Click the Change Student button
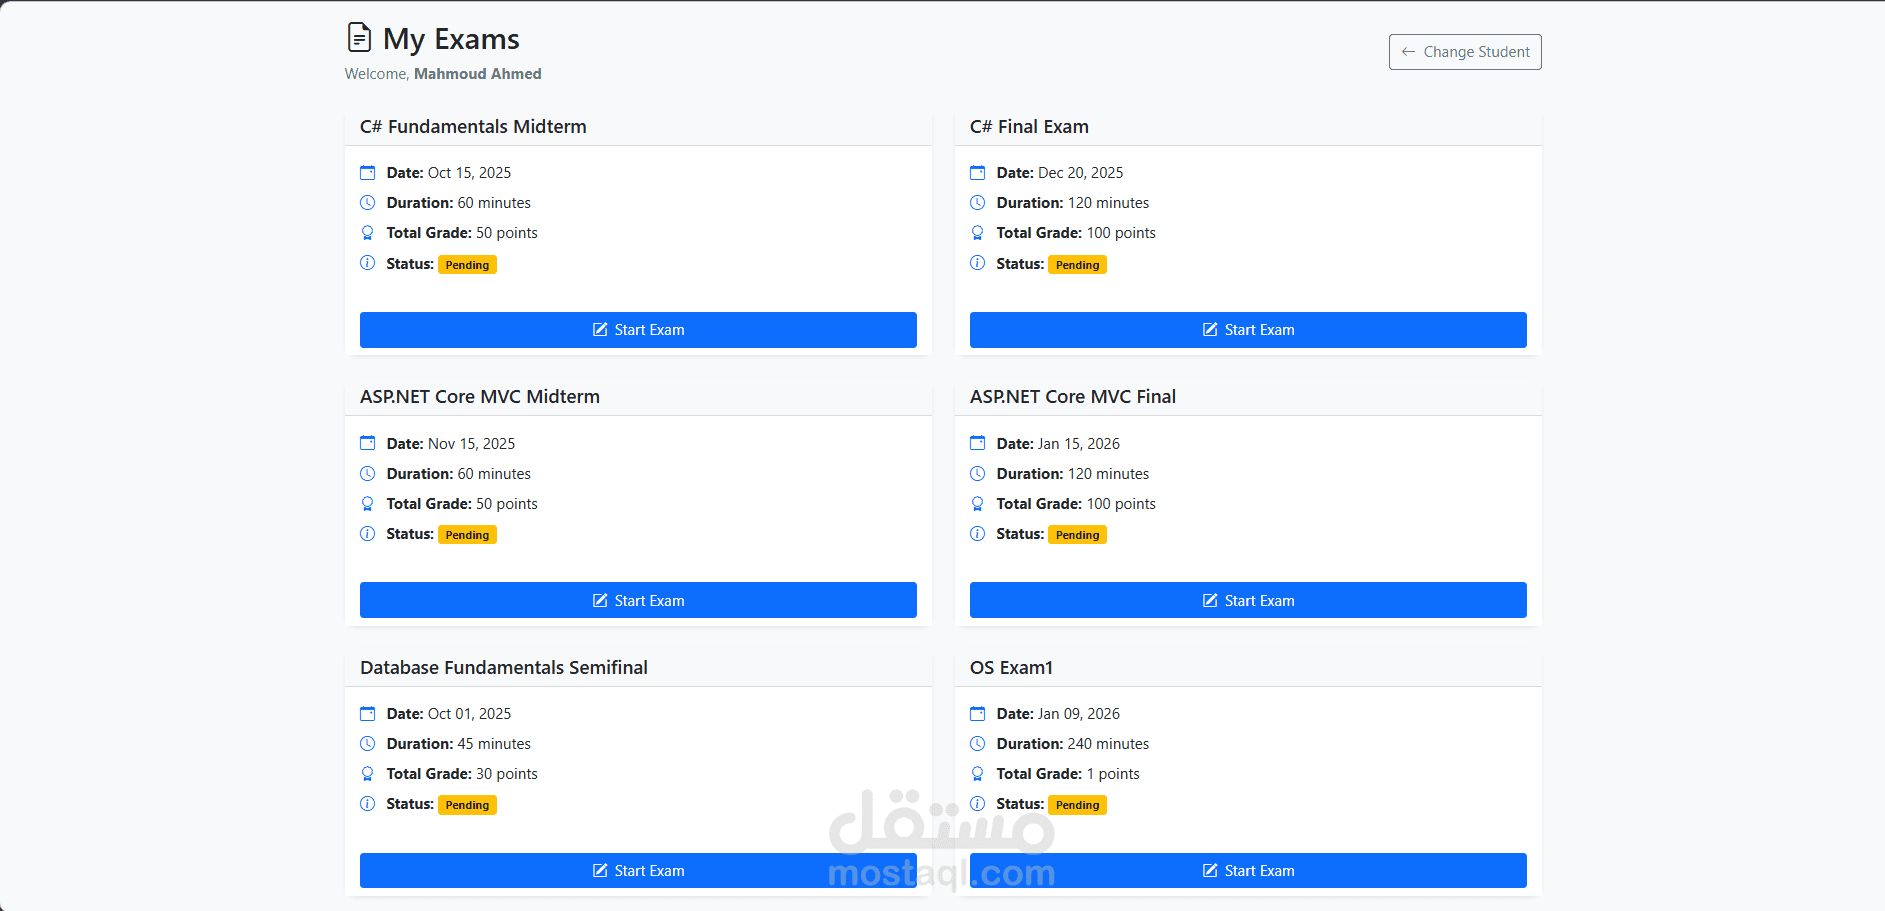Screen dimensions: 1885x911 (x=1464, y=52)
